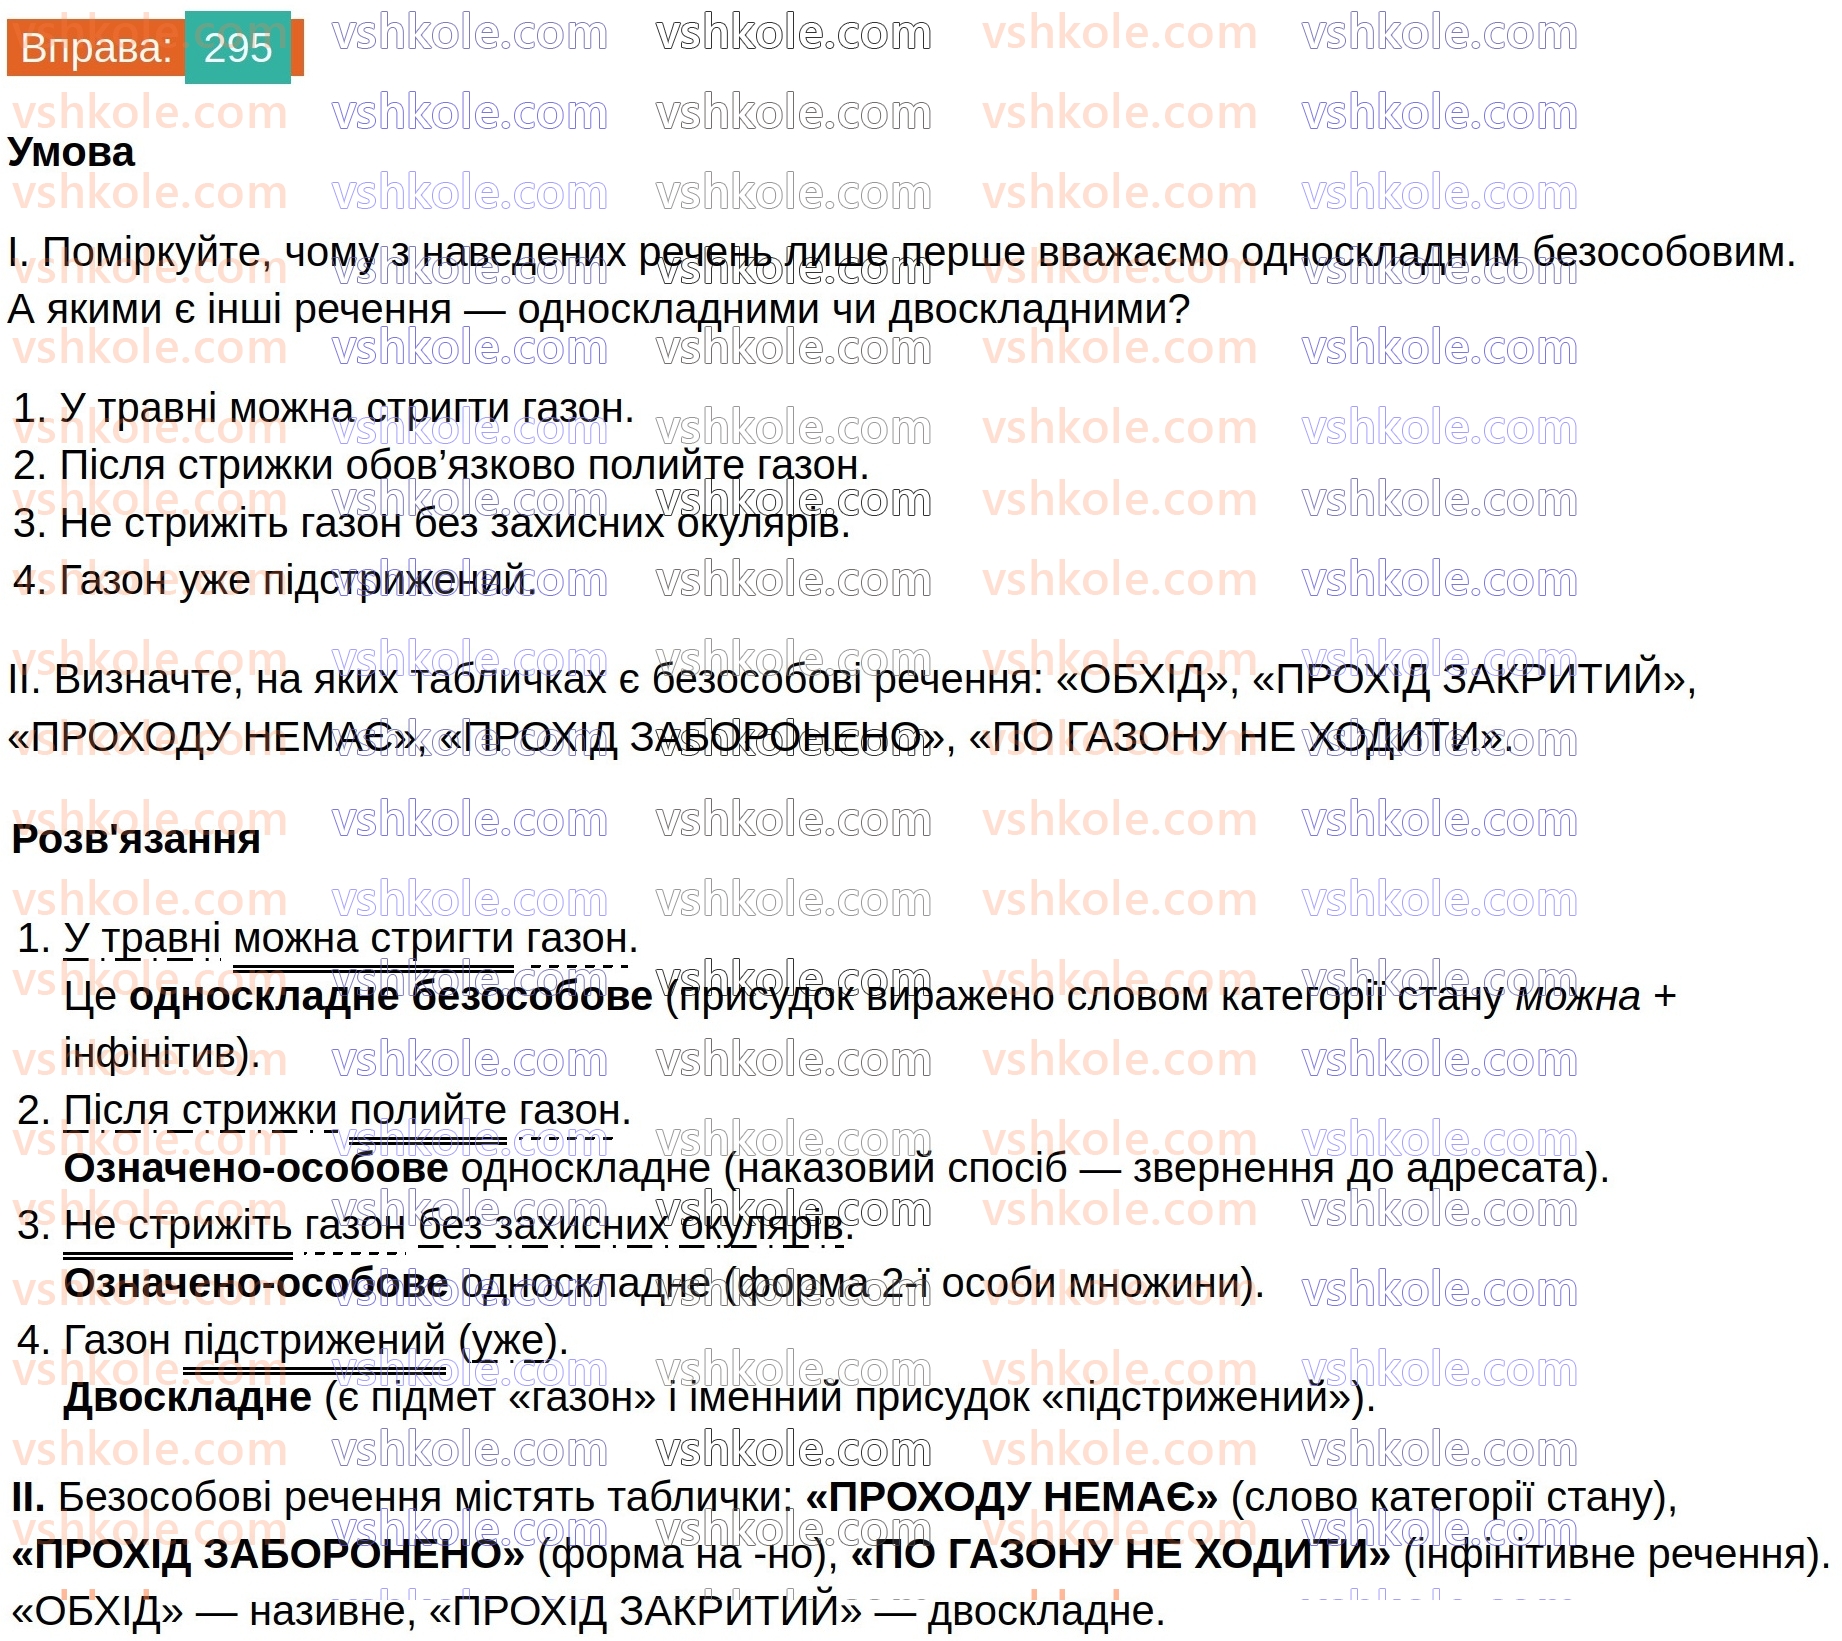Screen dimensions: 1842x1641
Task: Click sentence "Після стрижки обов'язково полийте газон"
Action: point(441,466)
